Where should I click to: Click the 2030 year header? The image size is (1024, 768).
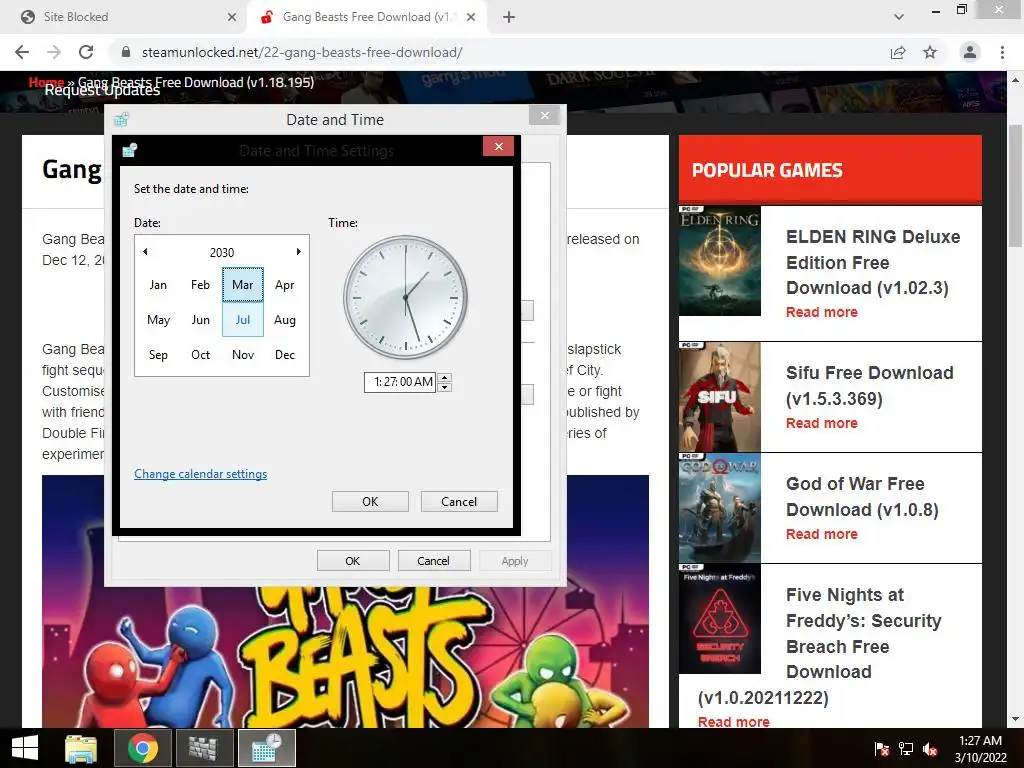pos(222,252)
